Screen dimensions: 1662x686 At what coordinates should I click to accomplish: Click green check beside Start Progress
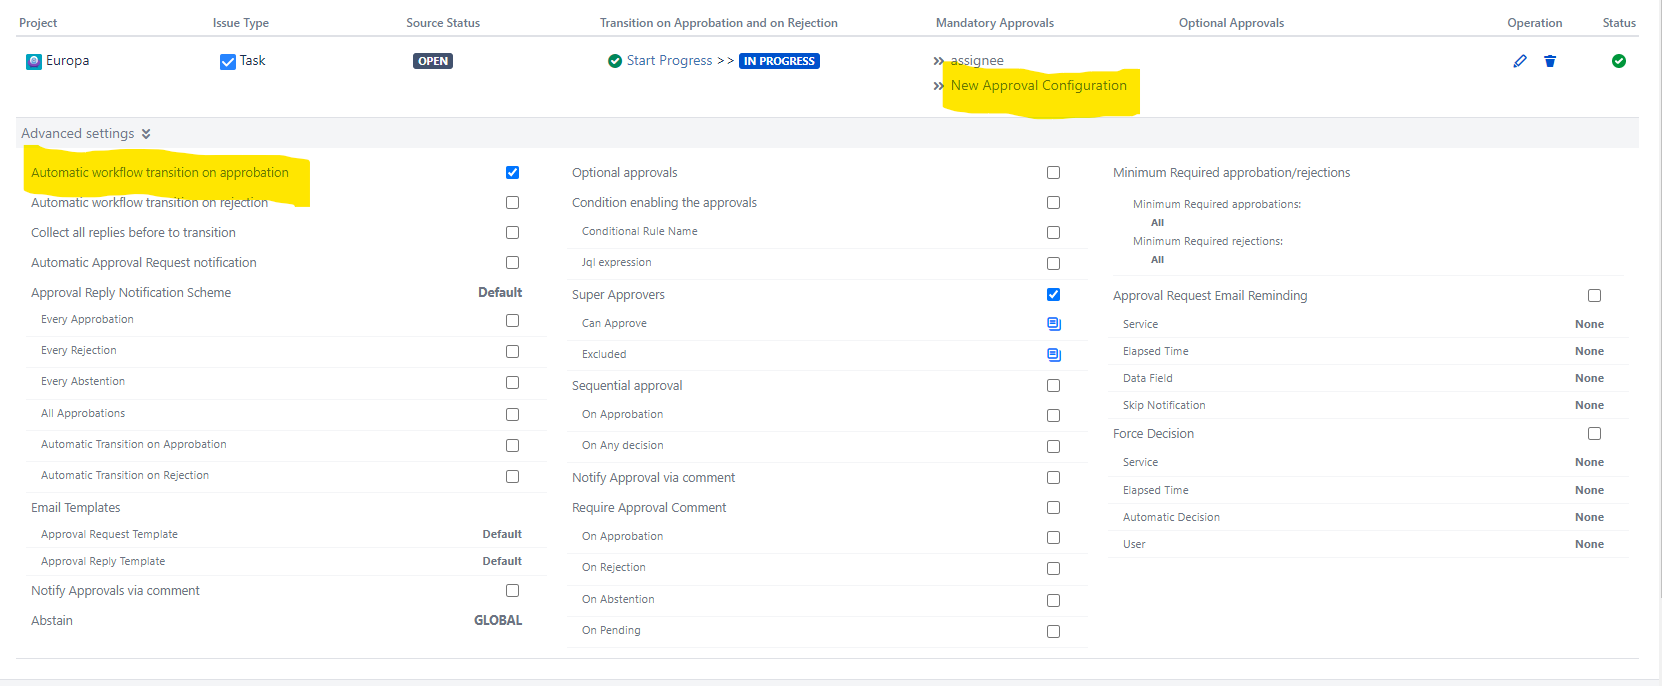pyautogui.click(x=615, y=61)
